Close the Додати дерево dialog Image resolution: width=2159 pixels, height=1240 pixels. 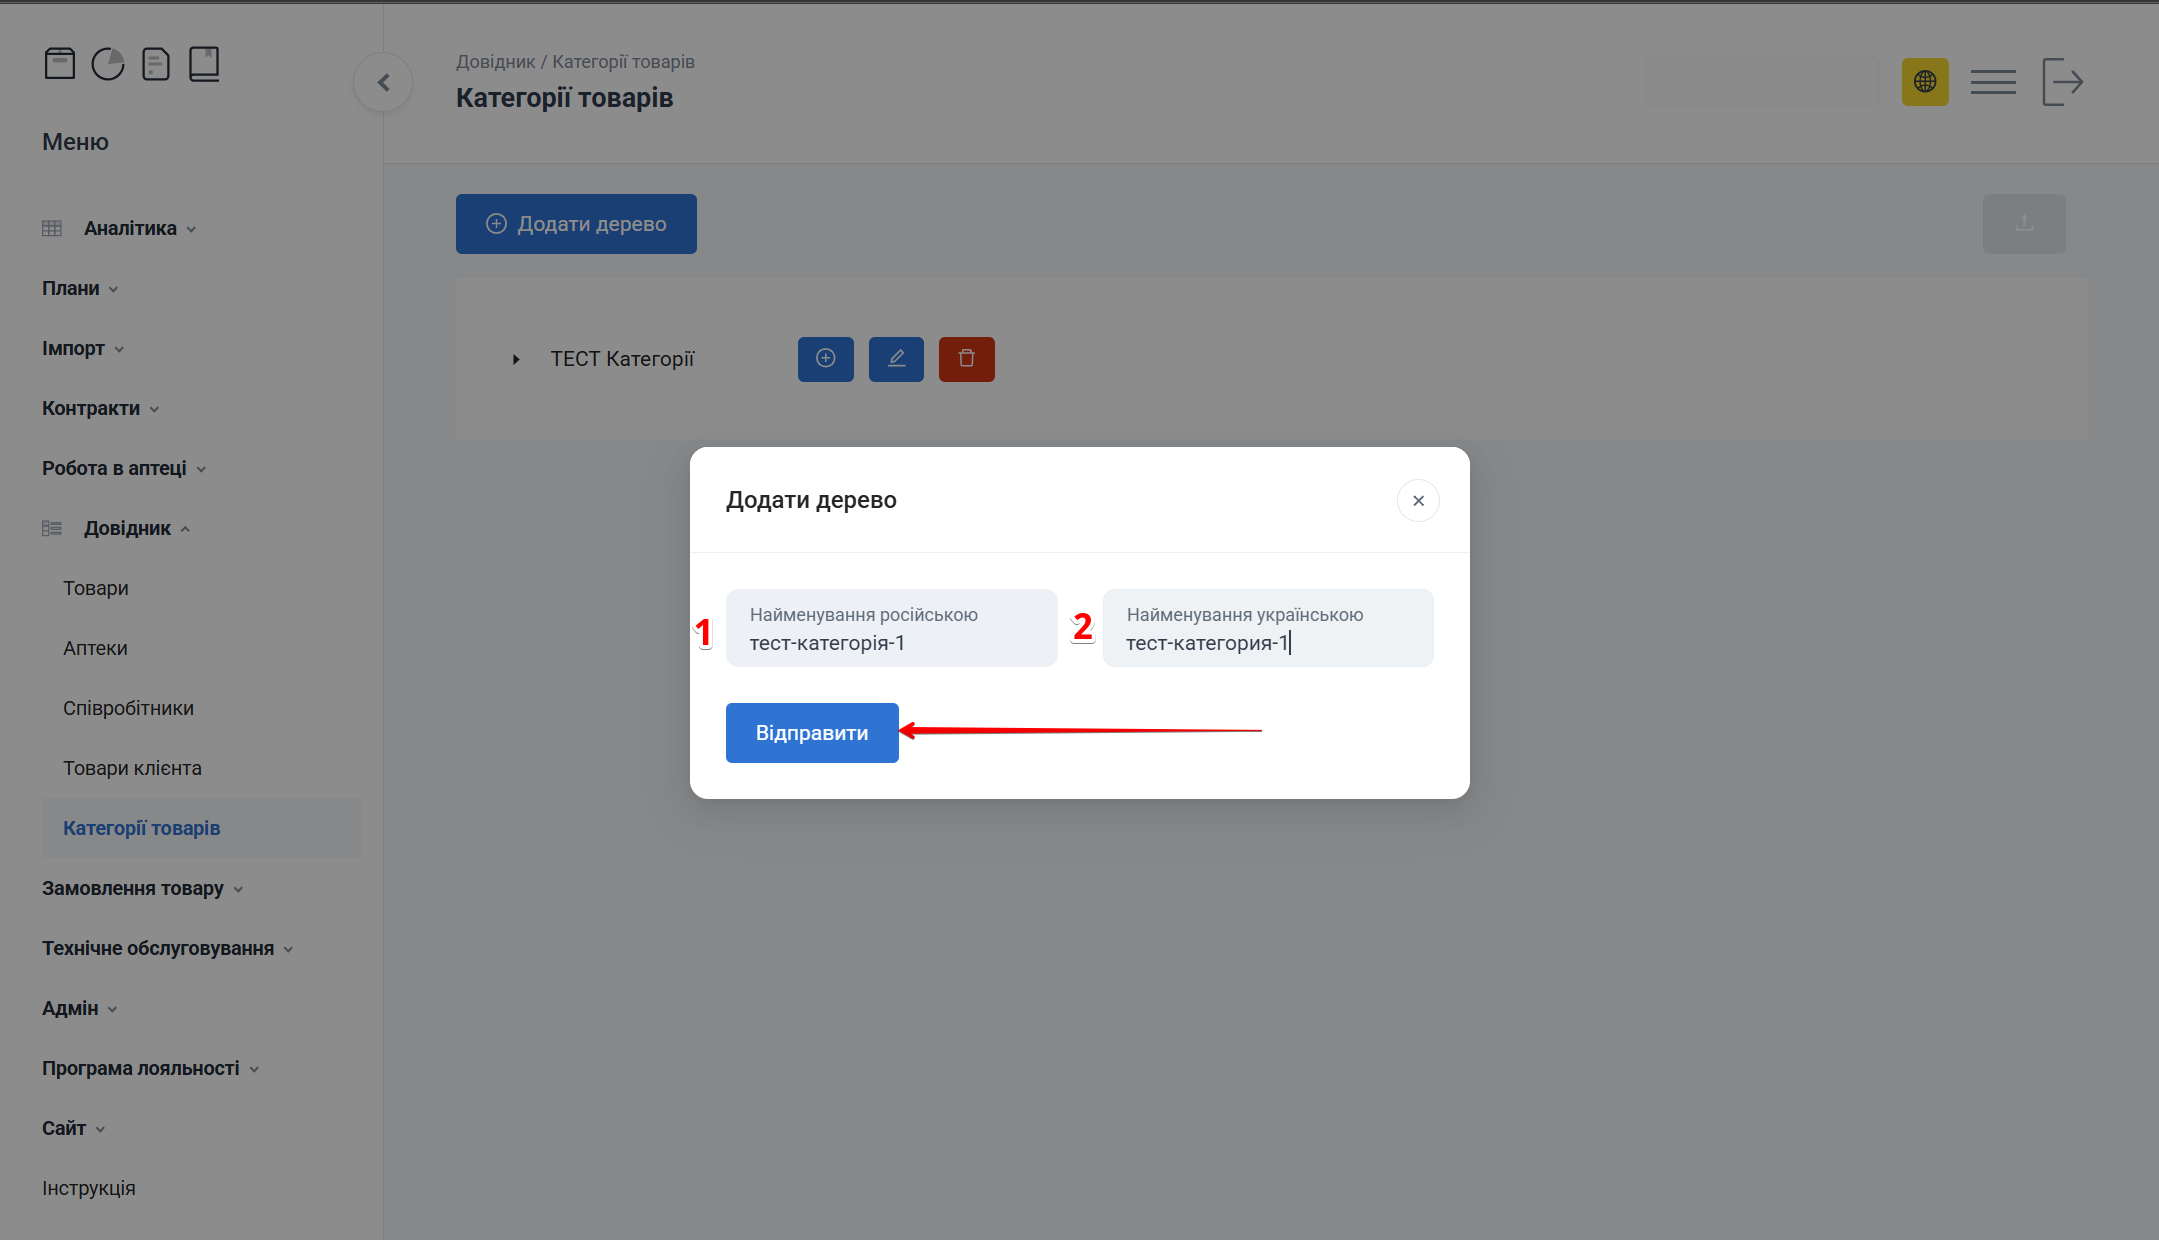tap(1418, 501)
